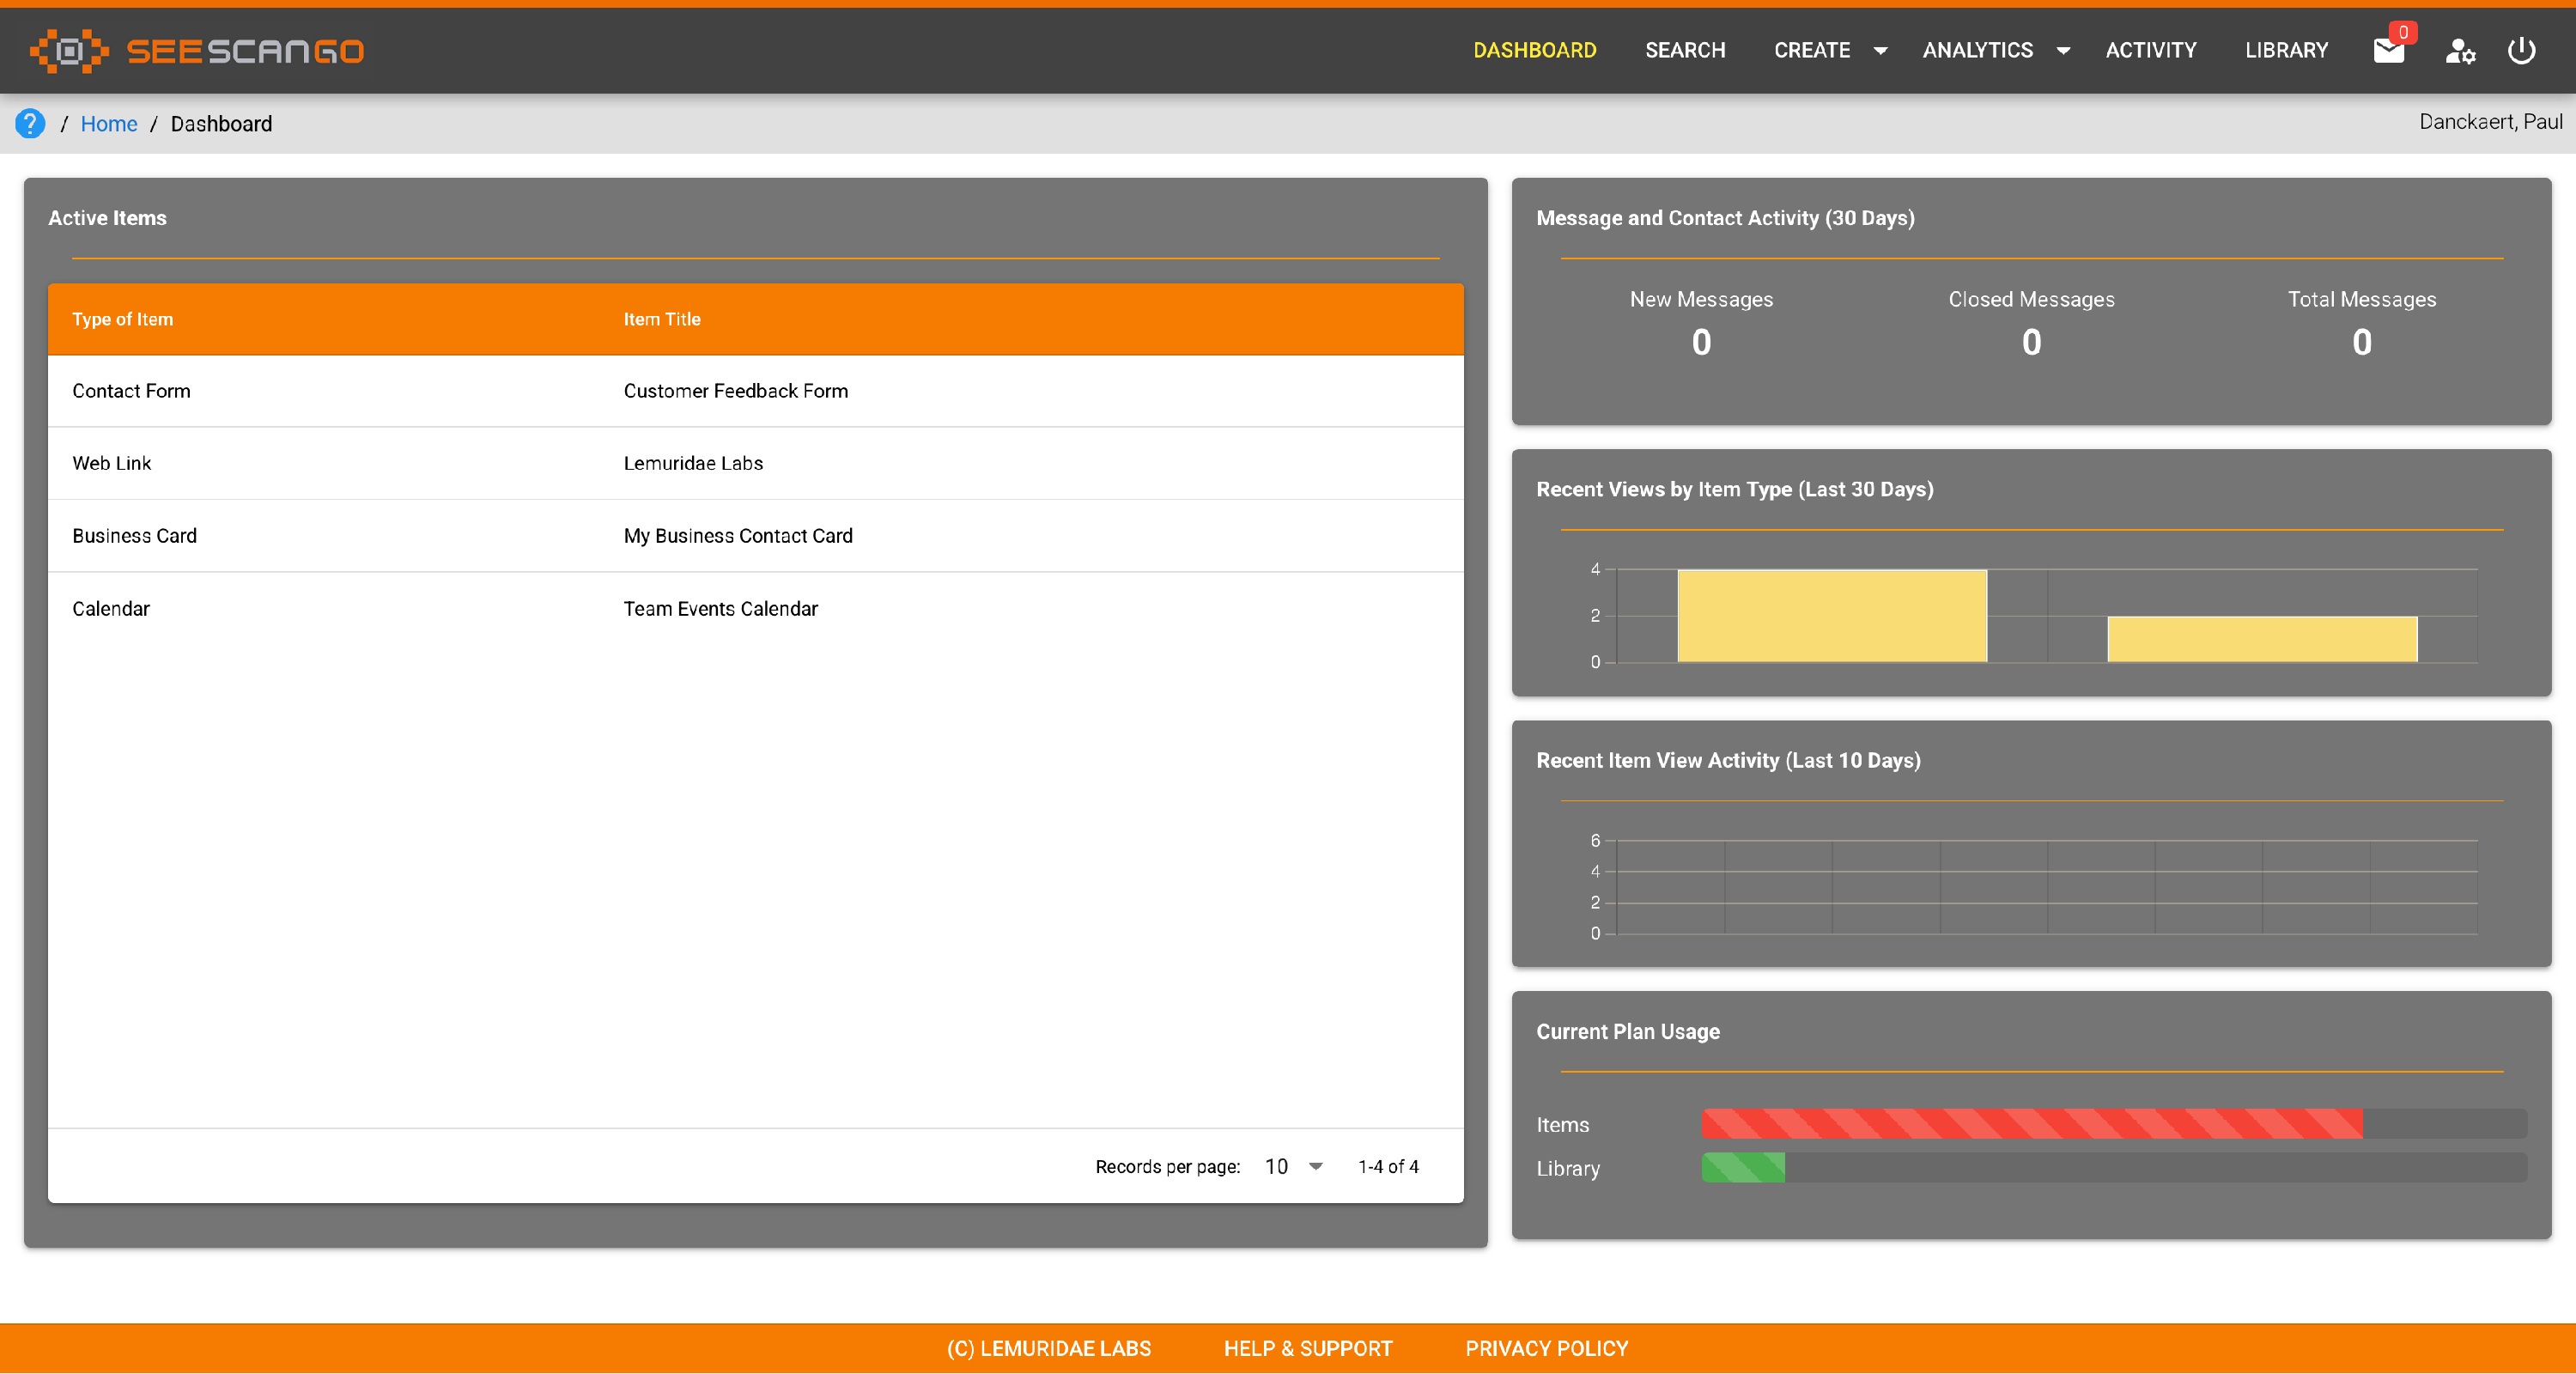
Task: Open the Activity menu item
Action: [x=2150, y=50]
